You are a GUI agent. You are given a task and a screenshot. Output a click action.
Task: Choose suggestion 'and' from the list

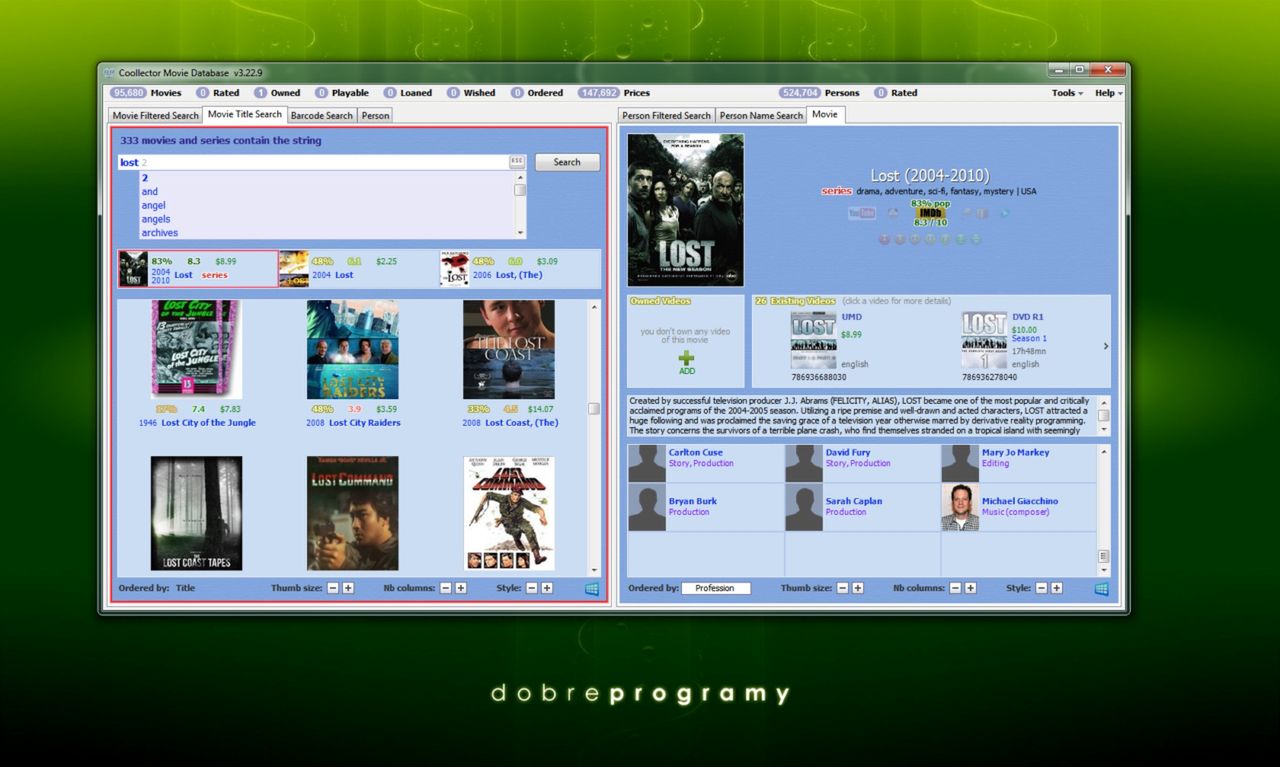[x=149, y=191]
